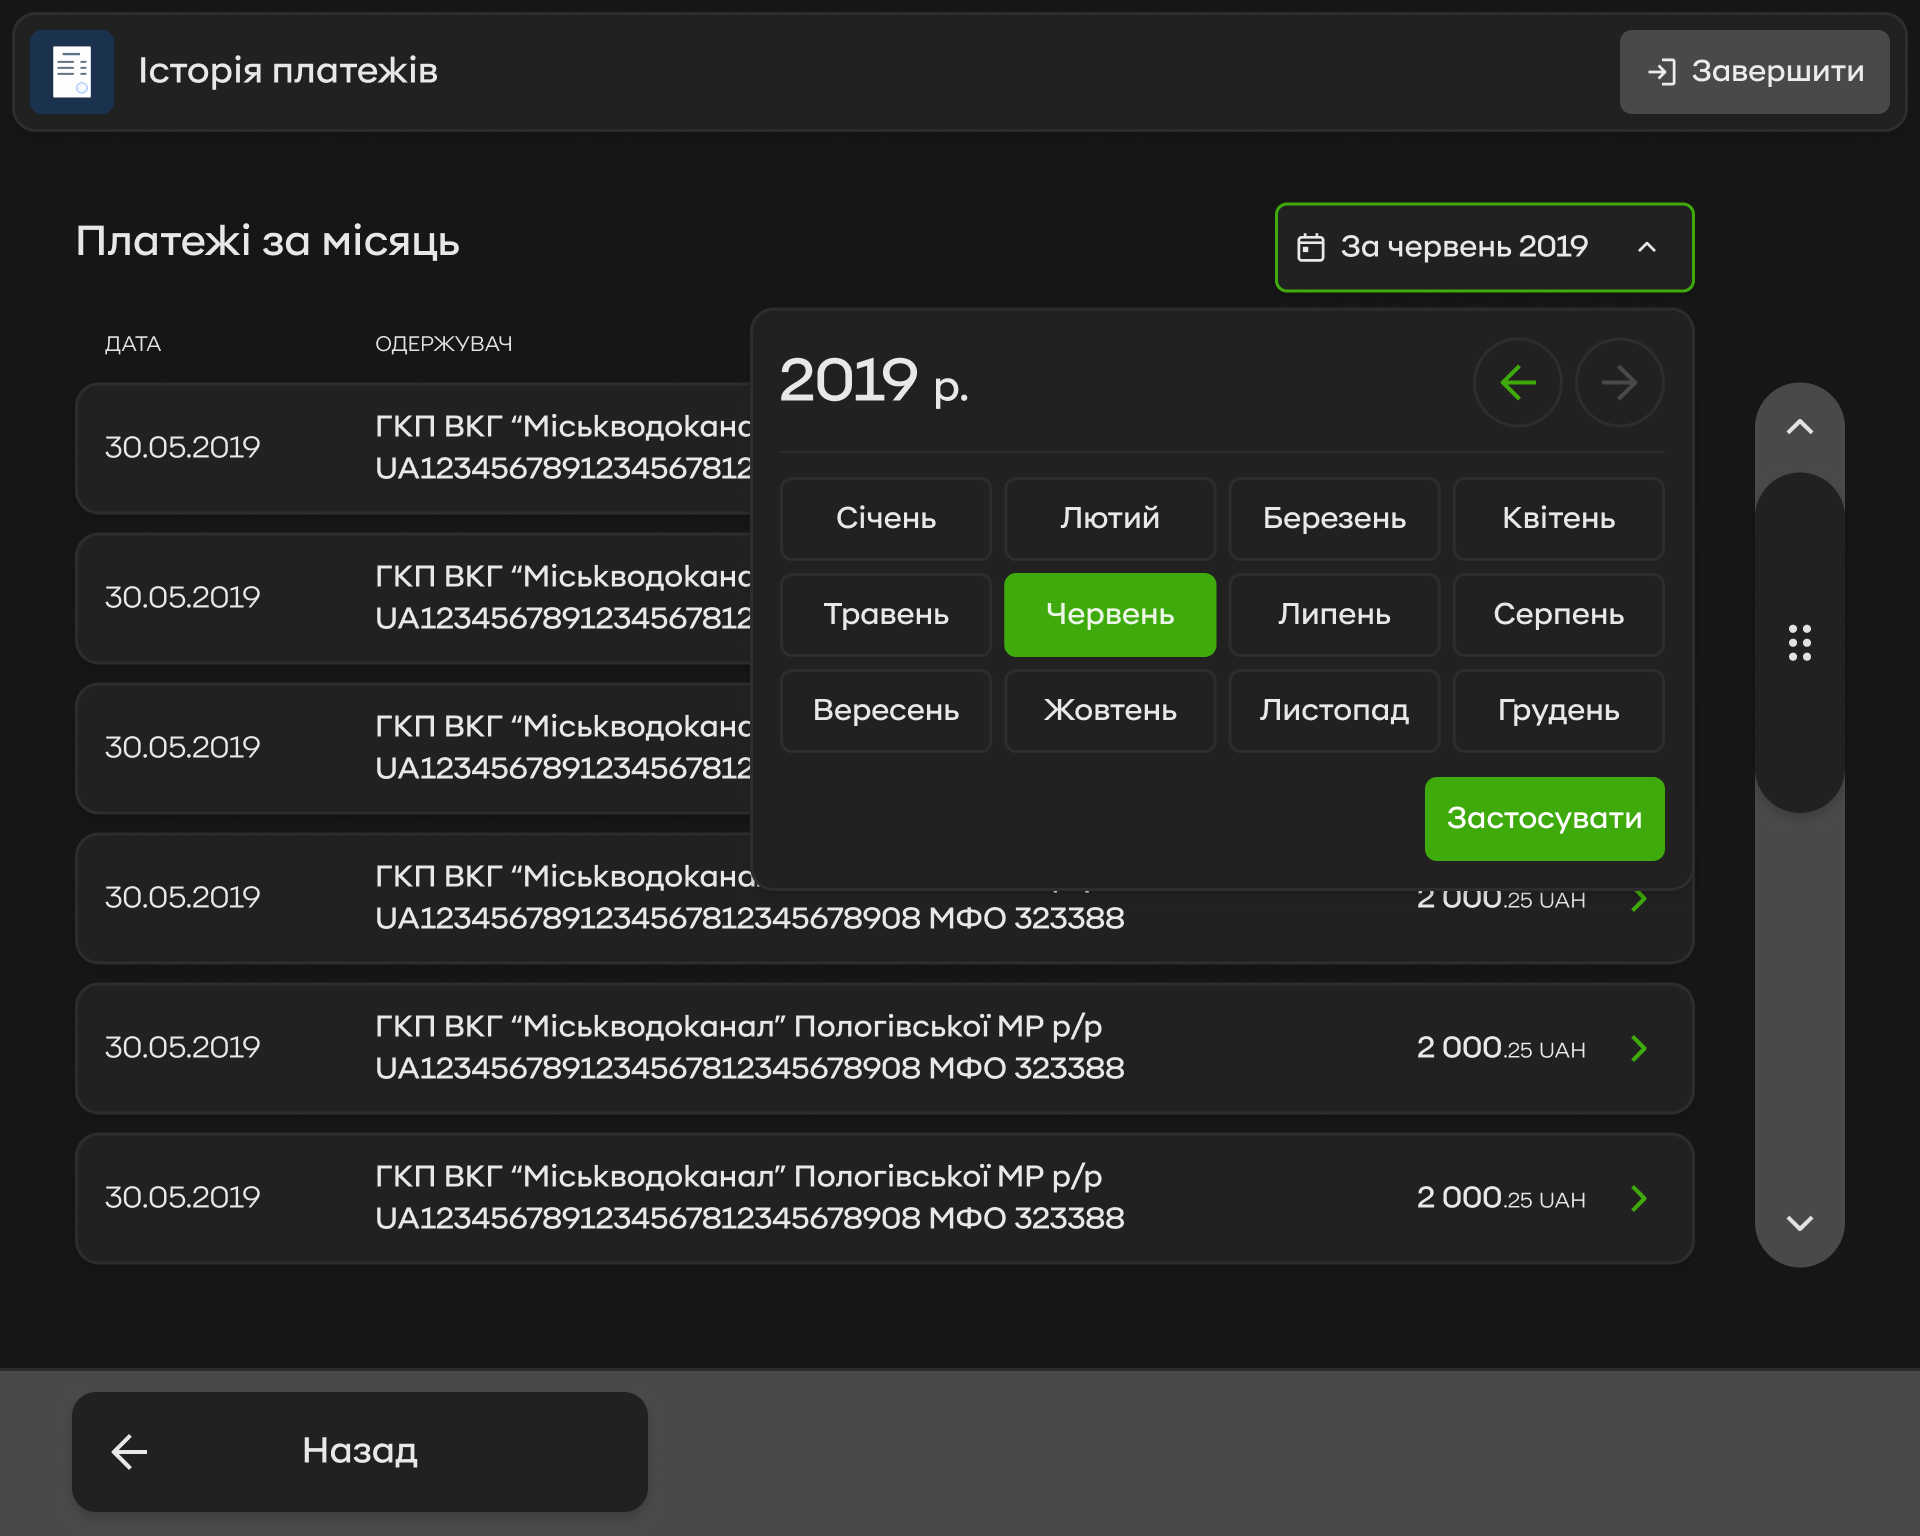Open details chevron of last payment row
This screenshot has width=1920, height=1536.
(x=1638, y=1198)
